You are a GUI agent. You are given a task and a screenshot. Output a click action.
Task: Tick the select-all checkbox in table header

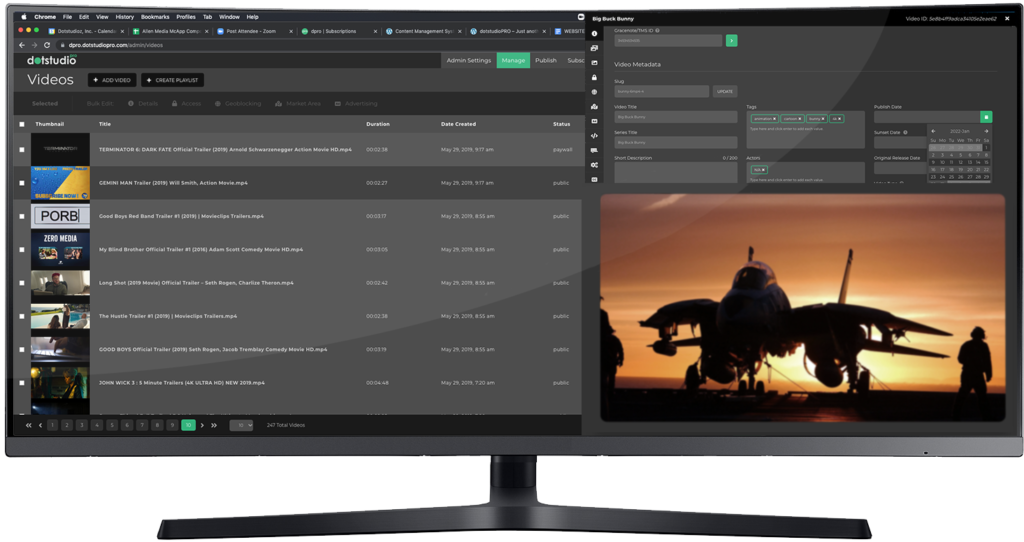click(22, 124)
